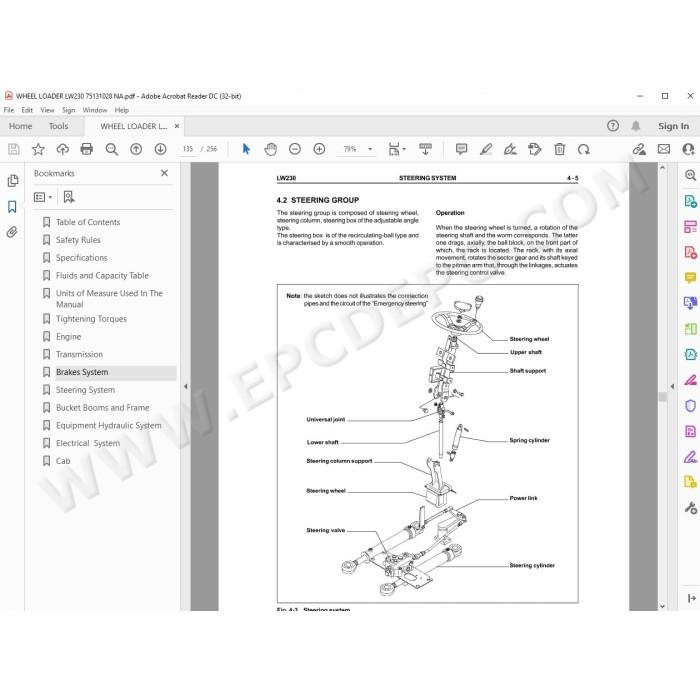Click the vertical scrollbar thumb
700x700 pixels.
point(662,397)
